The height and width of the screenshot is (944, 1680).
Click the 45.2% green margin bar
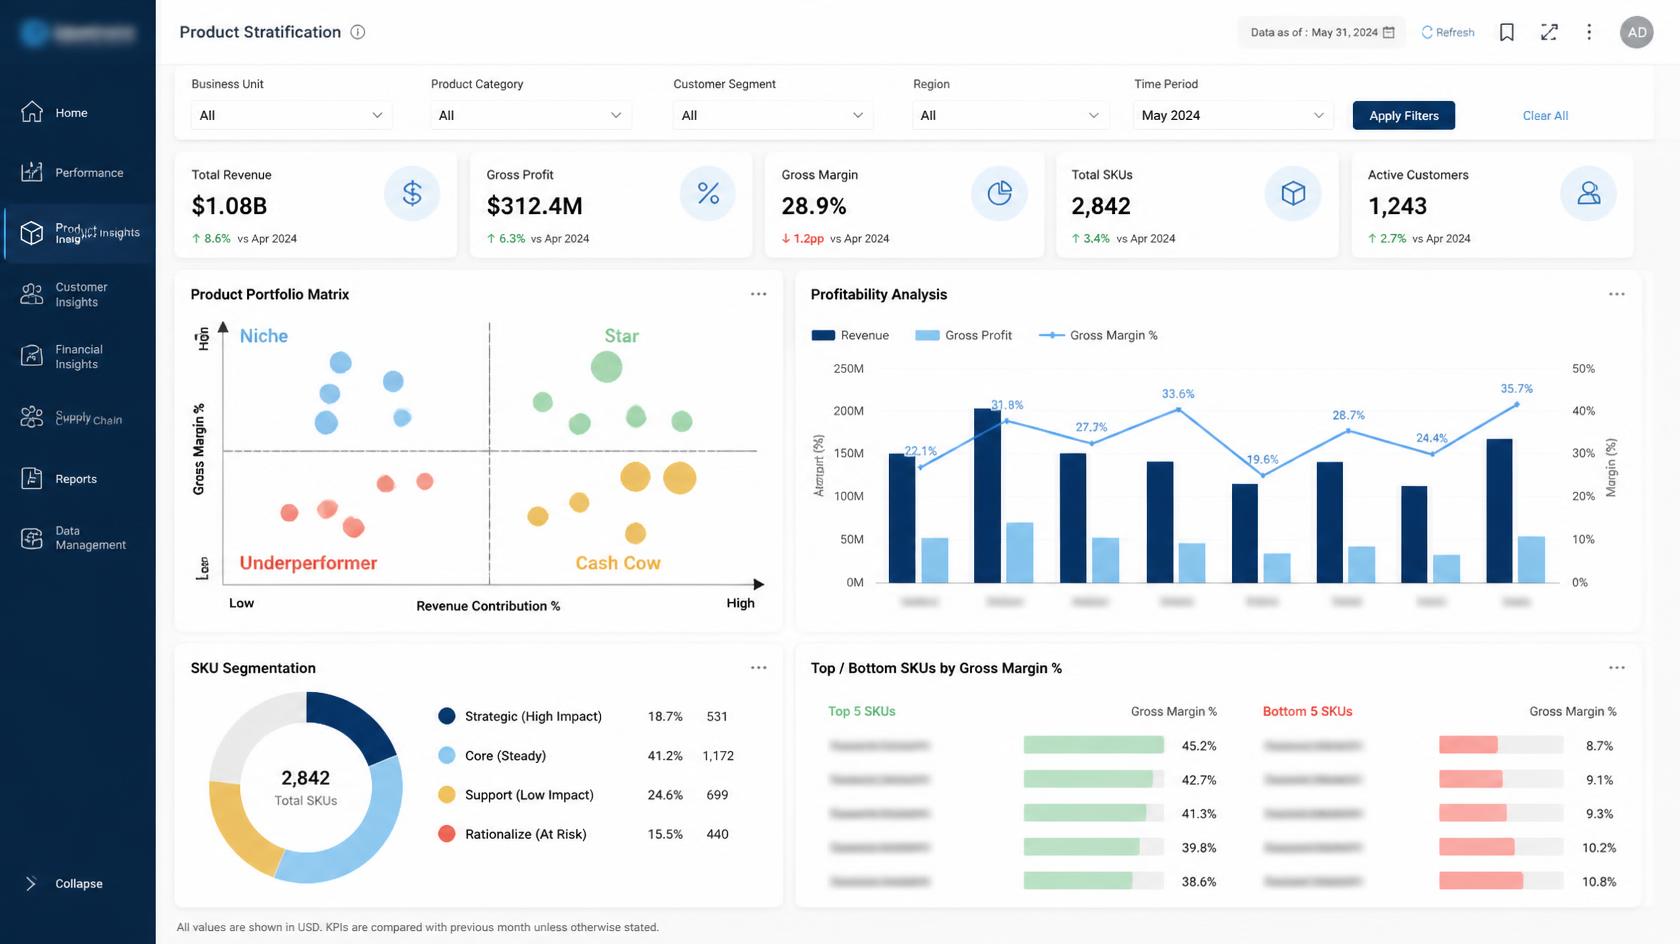1094,745
